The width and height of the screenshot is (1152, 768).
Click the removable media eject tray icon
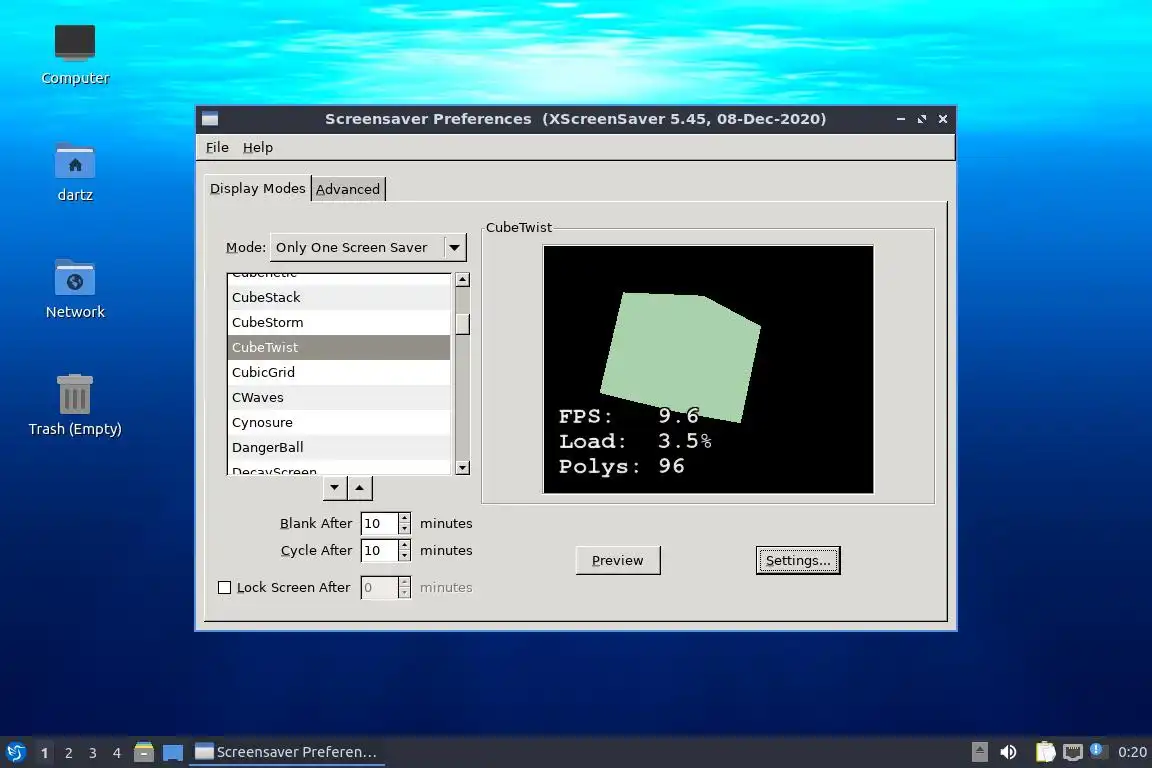tap(979, 752)
